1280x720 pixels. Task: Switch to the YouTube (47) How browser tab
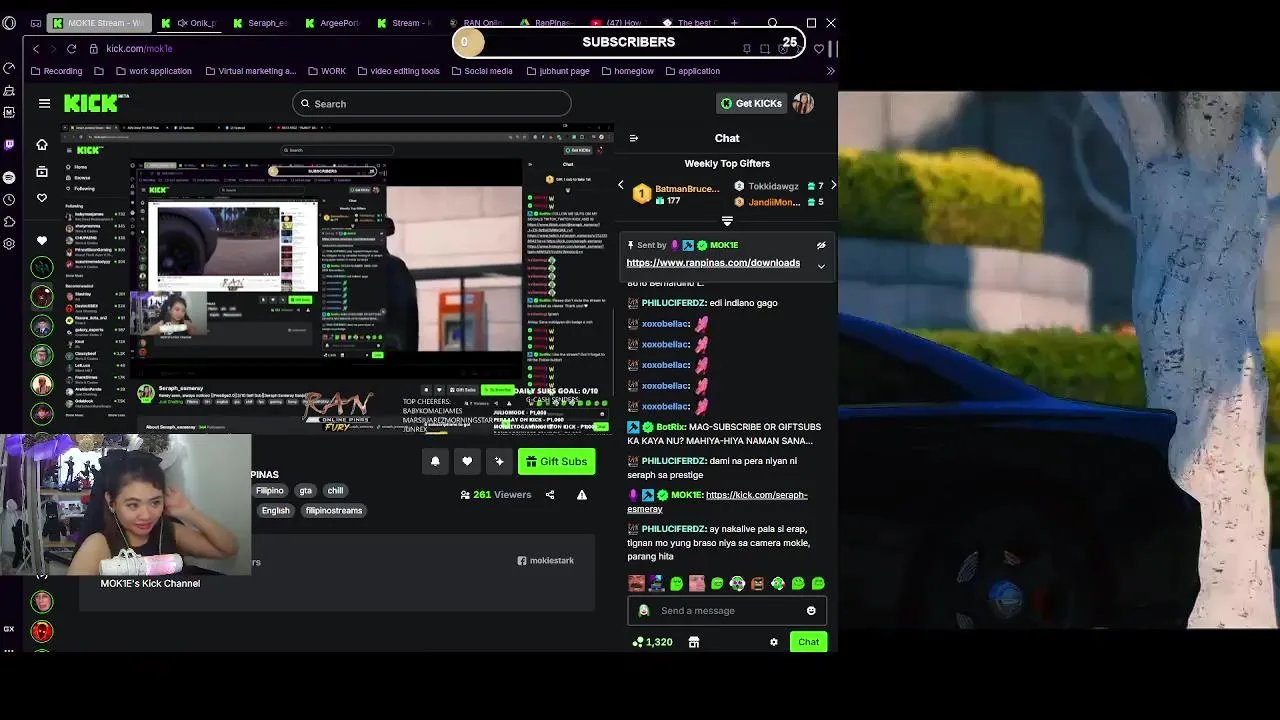tap(619, 22)
